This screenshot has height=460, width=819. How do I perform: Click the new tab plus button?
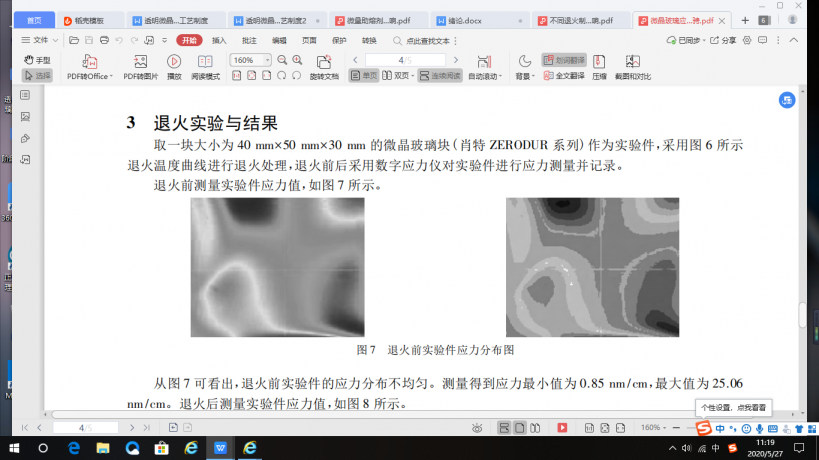pyautogui.click(x=745, y=20)
